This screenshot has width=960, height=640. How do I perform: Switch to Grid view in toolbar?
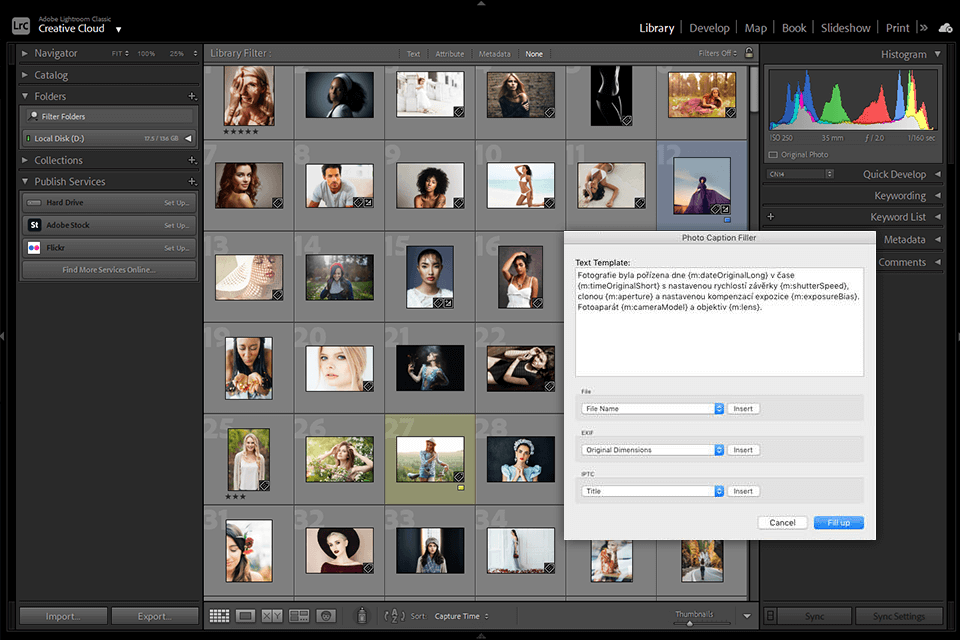(x=219, y=616)
